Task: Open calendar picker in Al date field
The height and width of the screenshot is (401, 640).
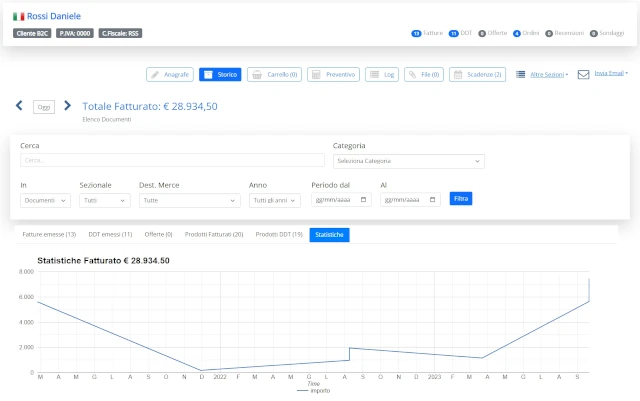Action: pyautogui.click(x=433, y=200)
